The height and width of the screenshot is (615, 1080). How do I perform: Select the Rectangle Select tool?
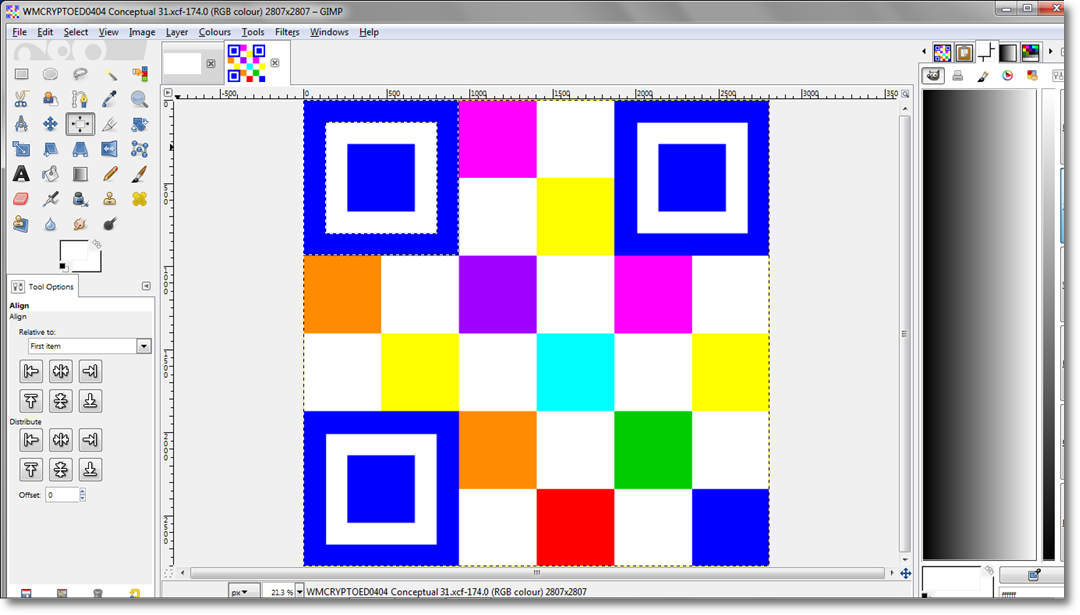point(21,74)
